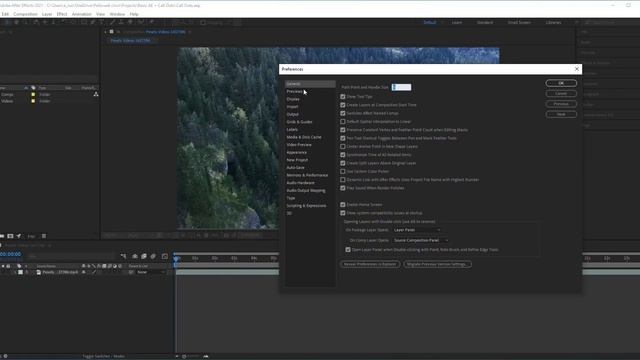Click the trash icon in Project panel

[x=44, y=236]
